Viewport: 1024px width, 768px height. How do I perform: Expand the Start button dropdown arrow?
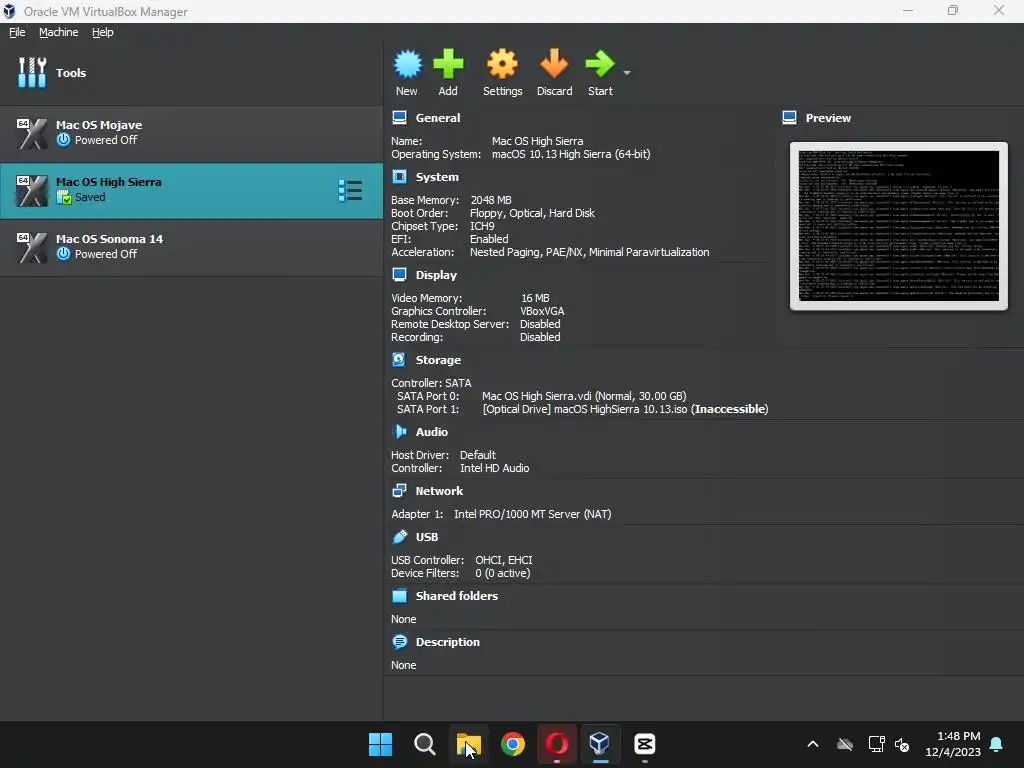627,72
